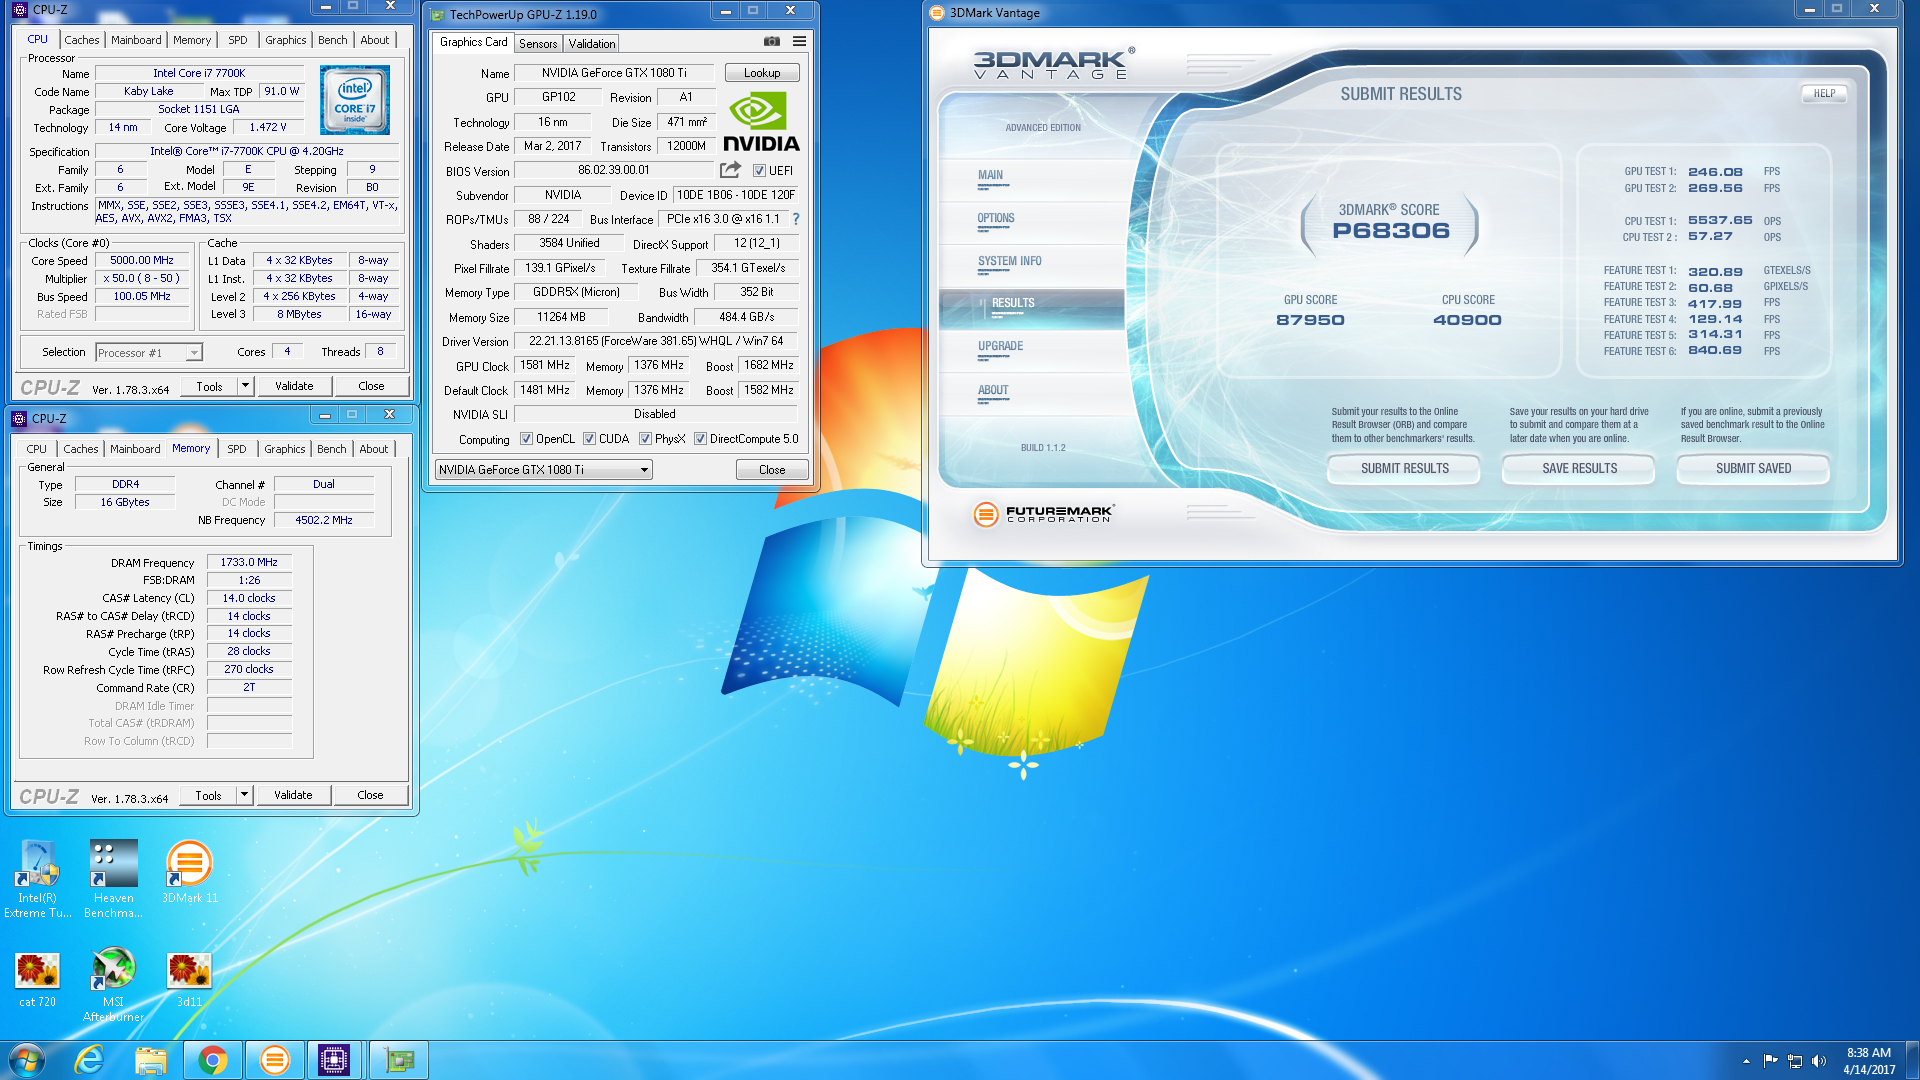This screenshot has width=1920, height=1080.
Task: Click the Lookup button in GPU-Z
Action: tap(761, 73)
